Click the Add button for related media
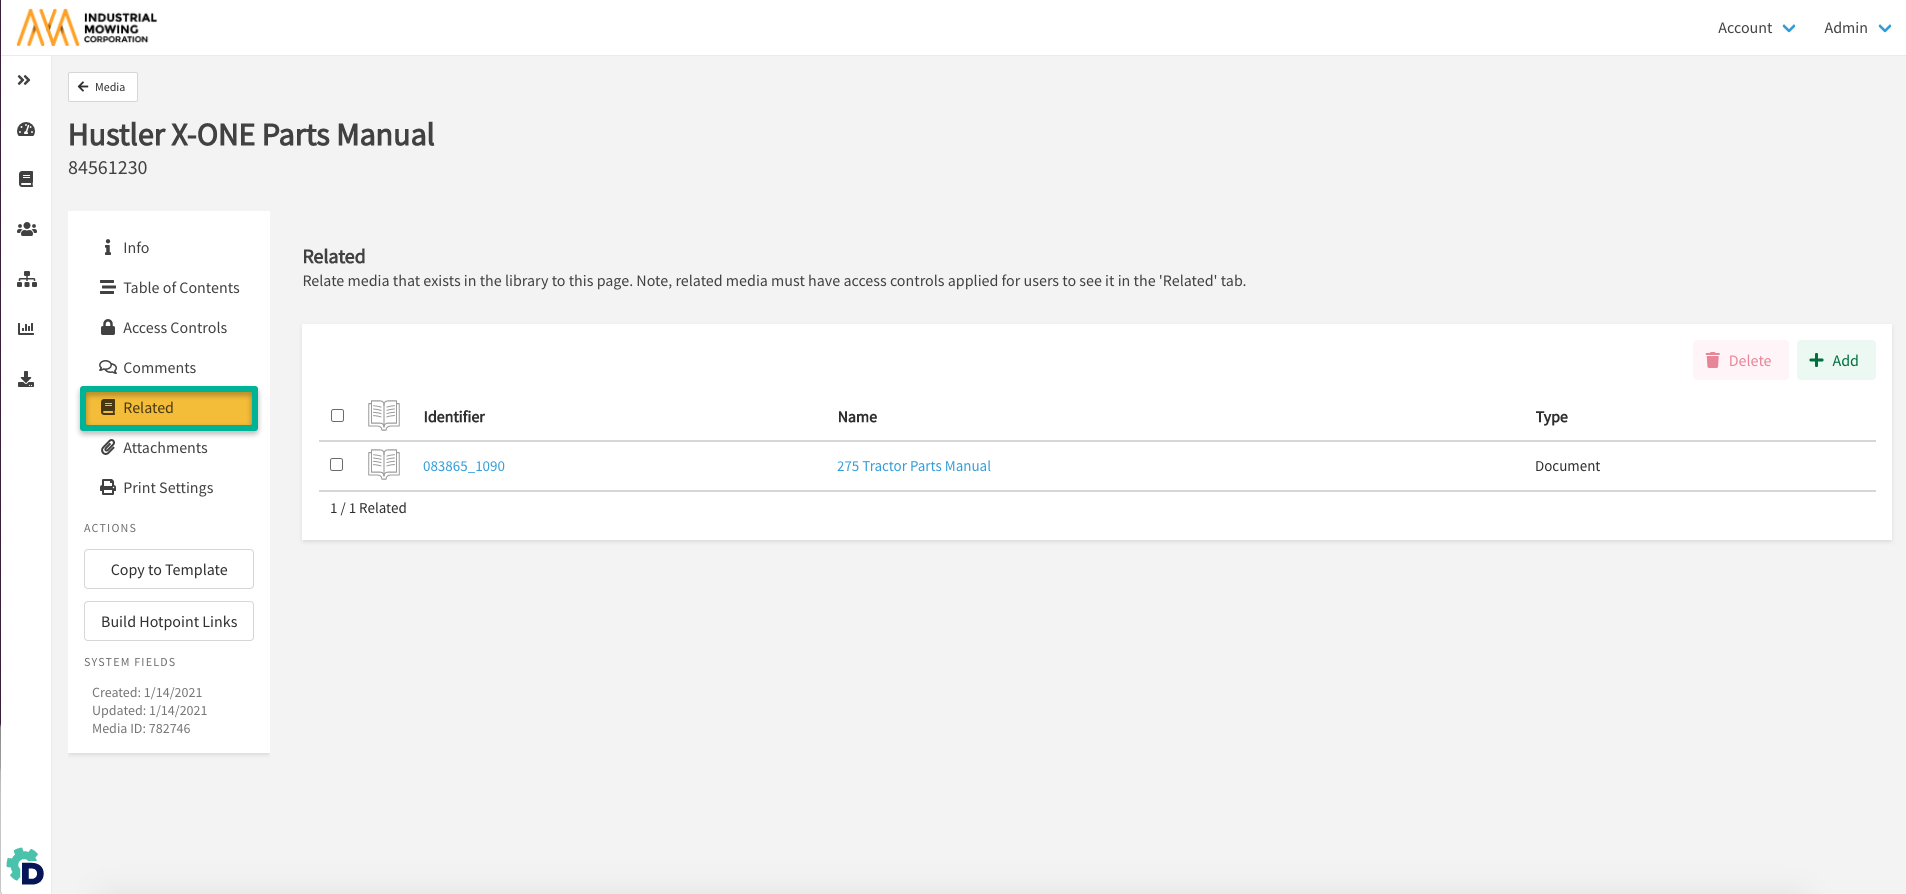1906x894 pixels. coord(1835,361)
